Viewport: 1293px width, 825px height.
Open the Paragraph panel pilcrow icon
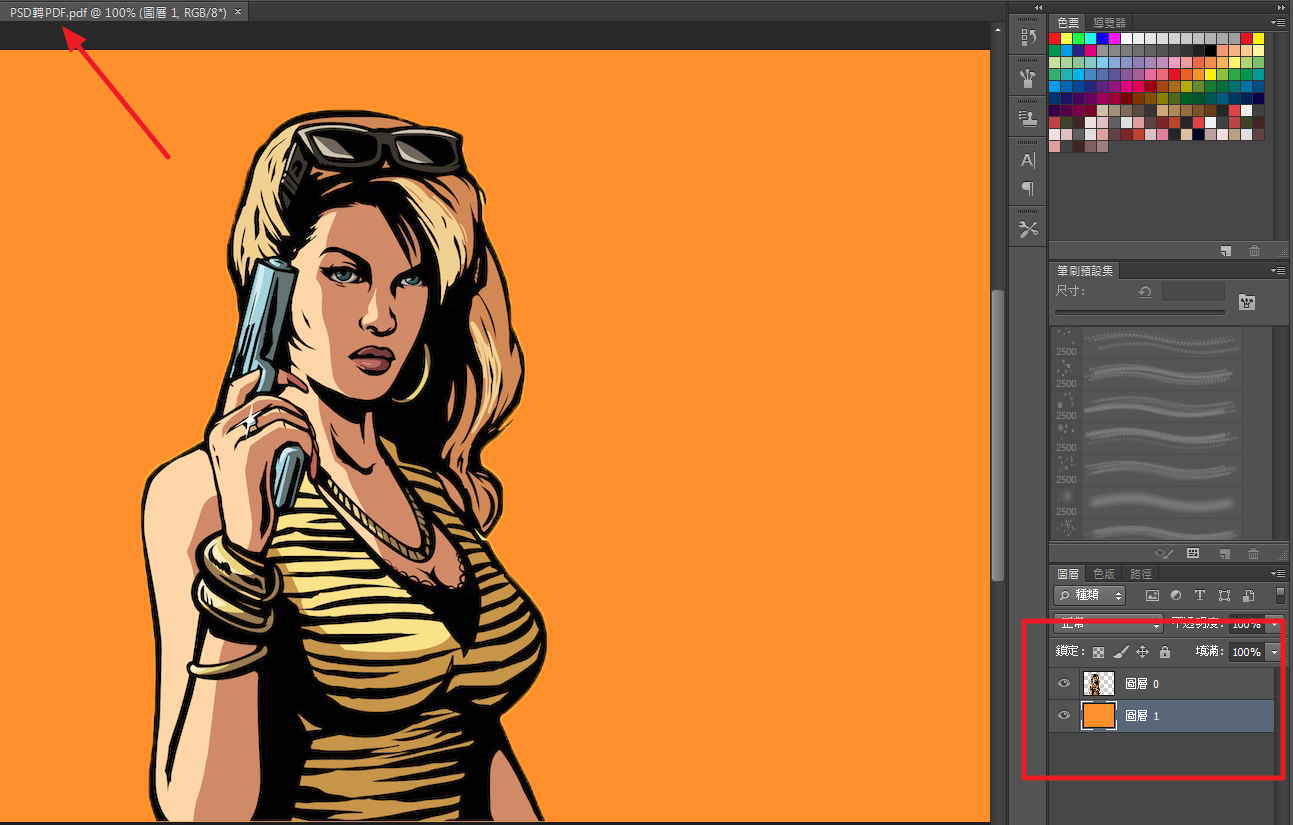click(1027, 189)
